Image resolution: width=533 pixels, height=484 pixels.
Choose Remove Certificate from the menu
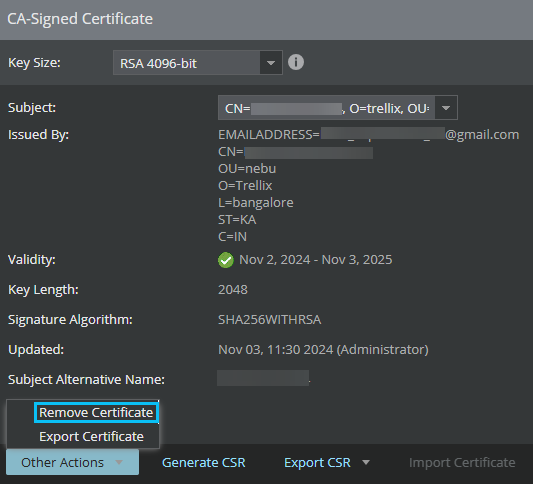[96, 413]
